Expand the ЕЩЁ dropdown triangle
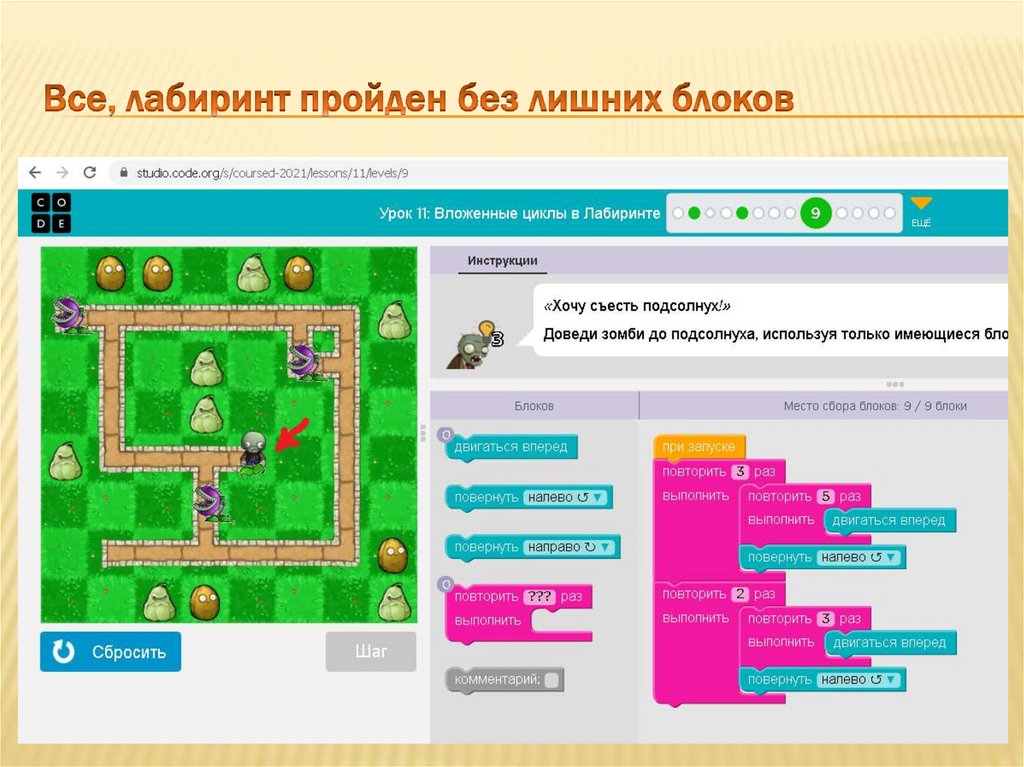Image resolution: width=1024 pixels, height=767 pixels. coord(921,203)
